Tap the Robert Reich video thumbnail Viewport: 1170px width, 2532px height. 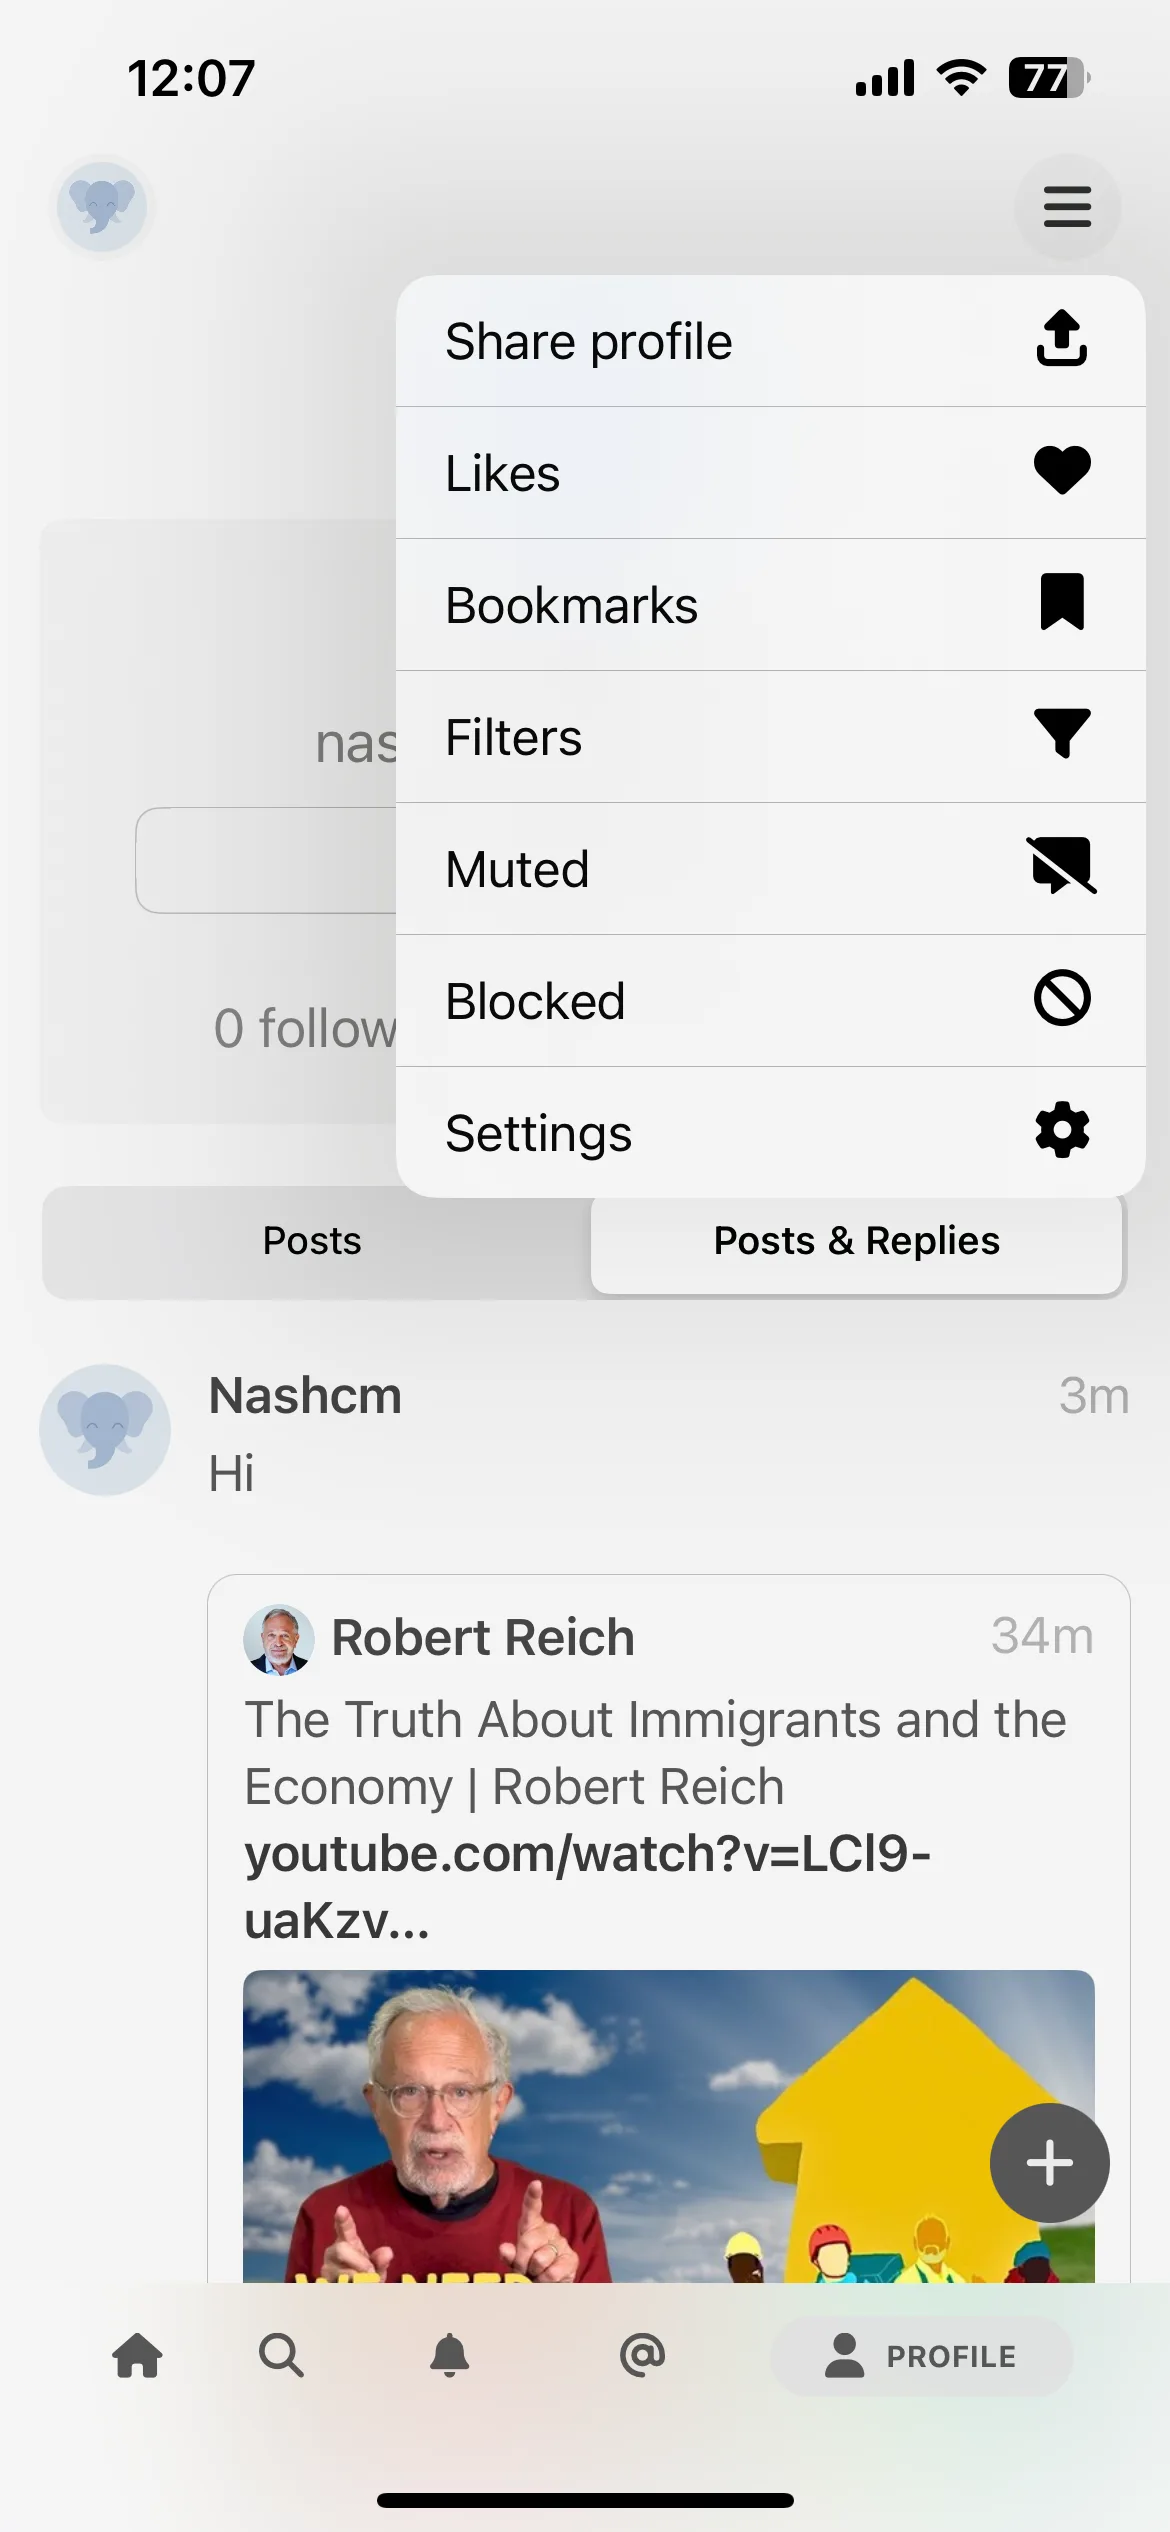tap(669, 2126)
